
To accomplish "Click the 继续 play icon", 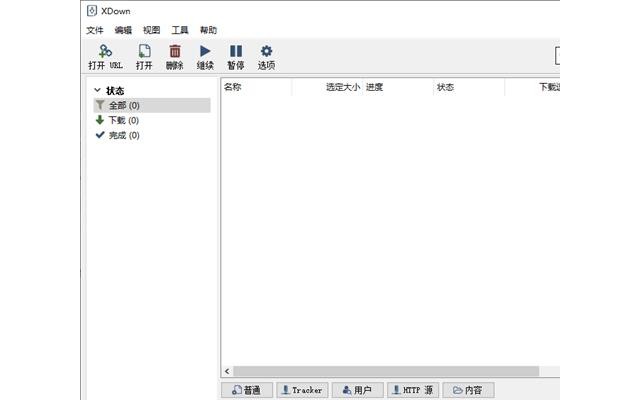I will coord(205,51).
